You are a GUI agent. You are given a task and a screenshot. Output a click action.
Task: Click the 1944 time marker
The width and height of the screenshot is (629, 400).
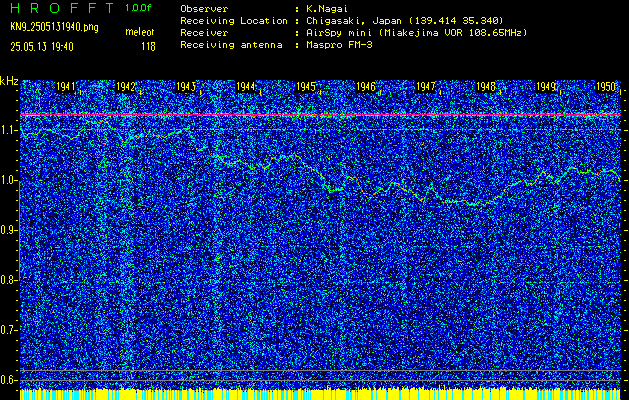[246, 87]
